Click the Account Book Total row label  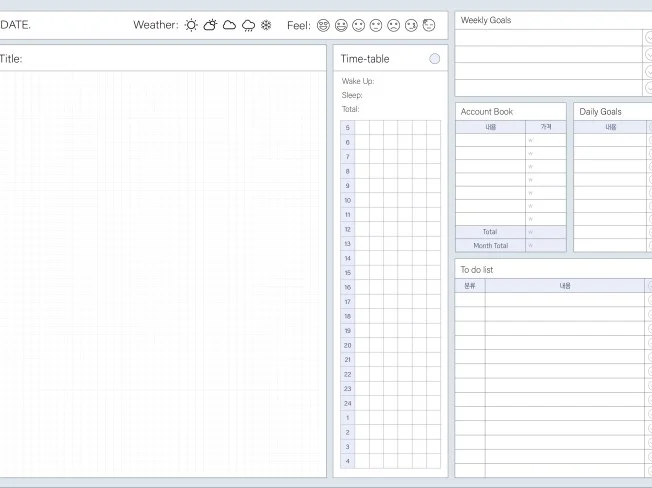tap(490, 232)
